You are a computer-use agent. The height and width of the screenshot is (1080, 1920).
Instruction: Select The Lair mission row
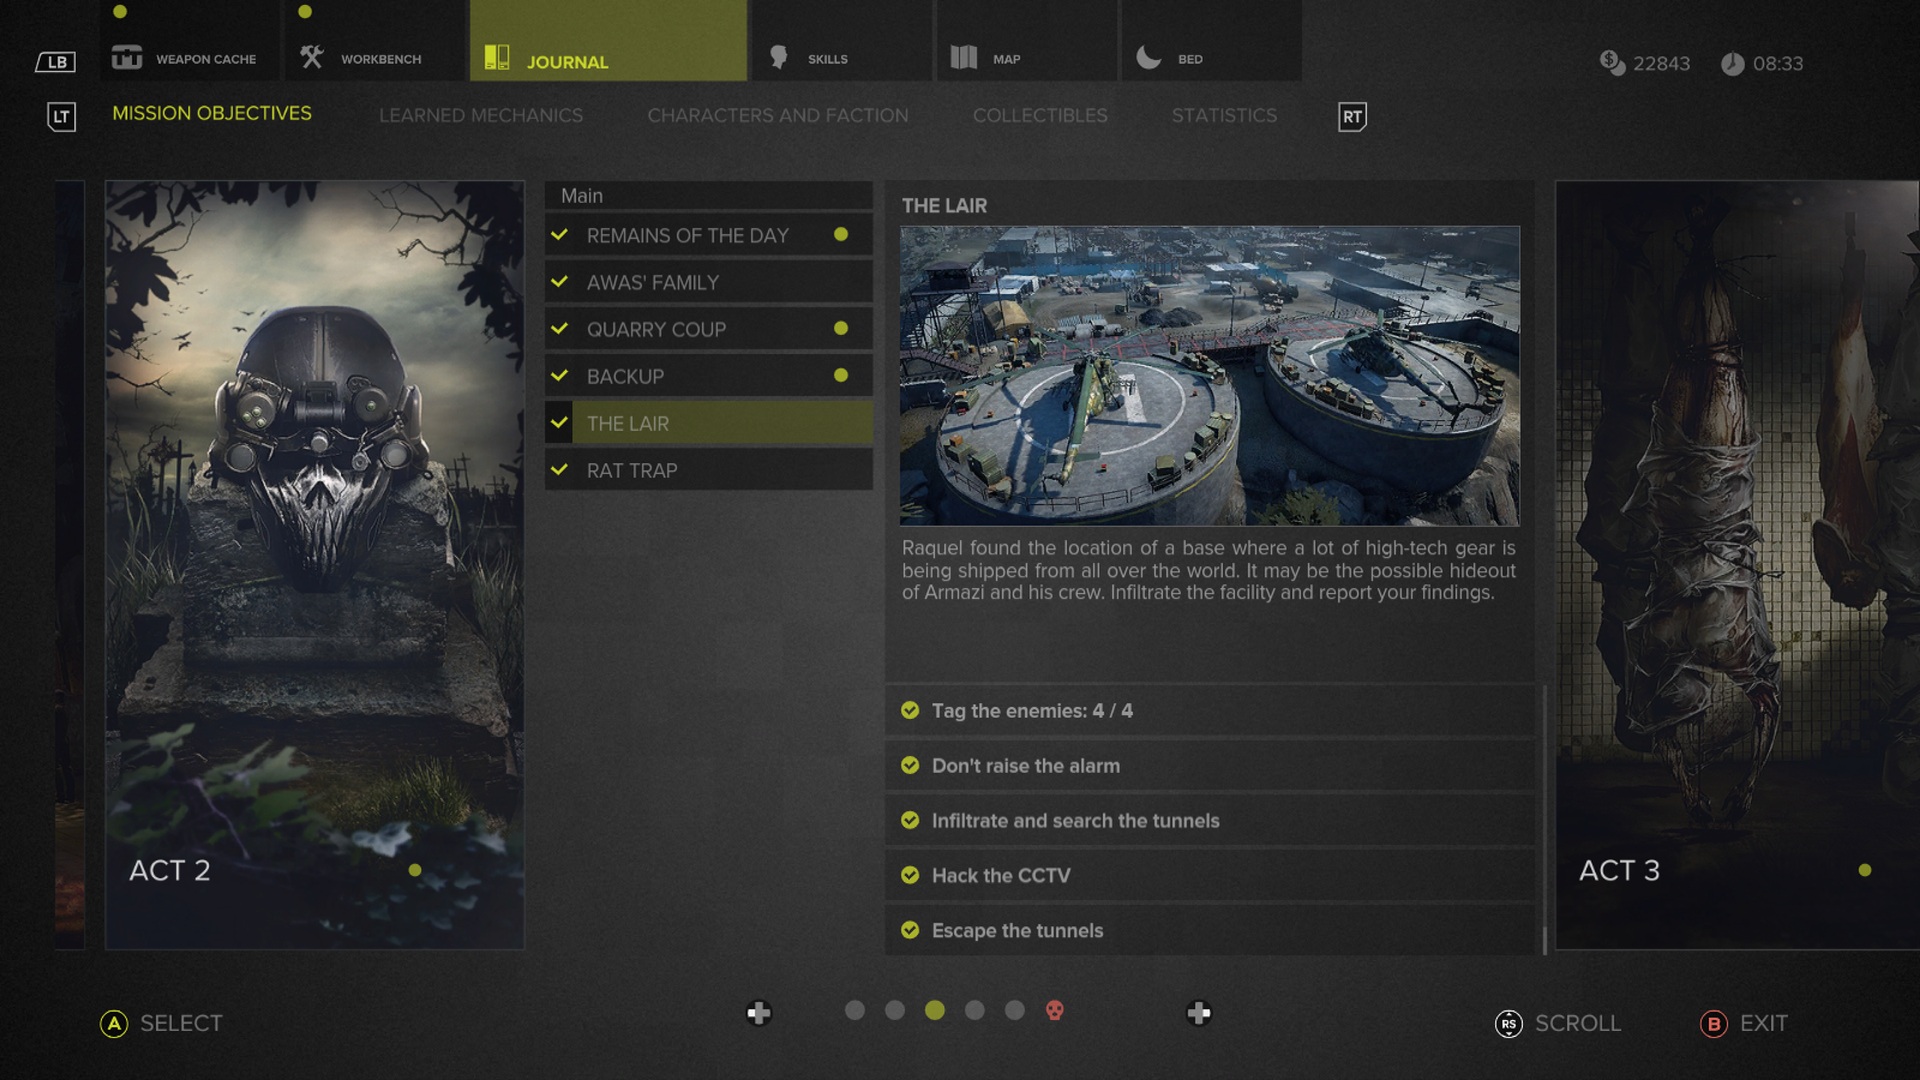tap(709, 423)
